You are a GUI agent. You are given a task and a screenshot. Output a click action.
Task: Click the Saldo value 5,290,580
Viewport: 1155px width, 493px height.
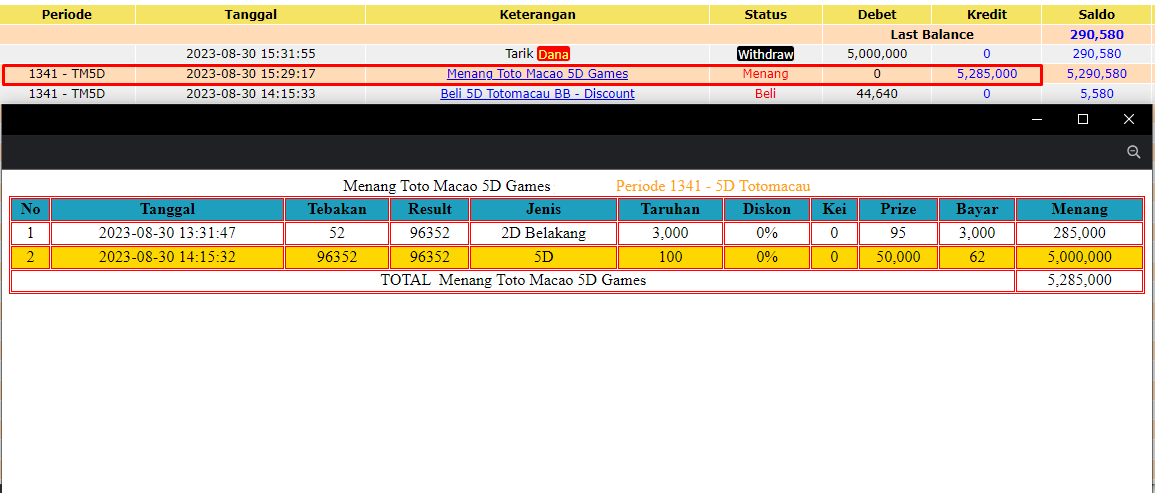point(1097,74)
